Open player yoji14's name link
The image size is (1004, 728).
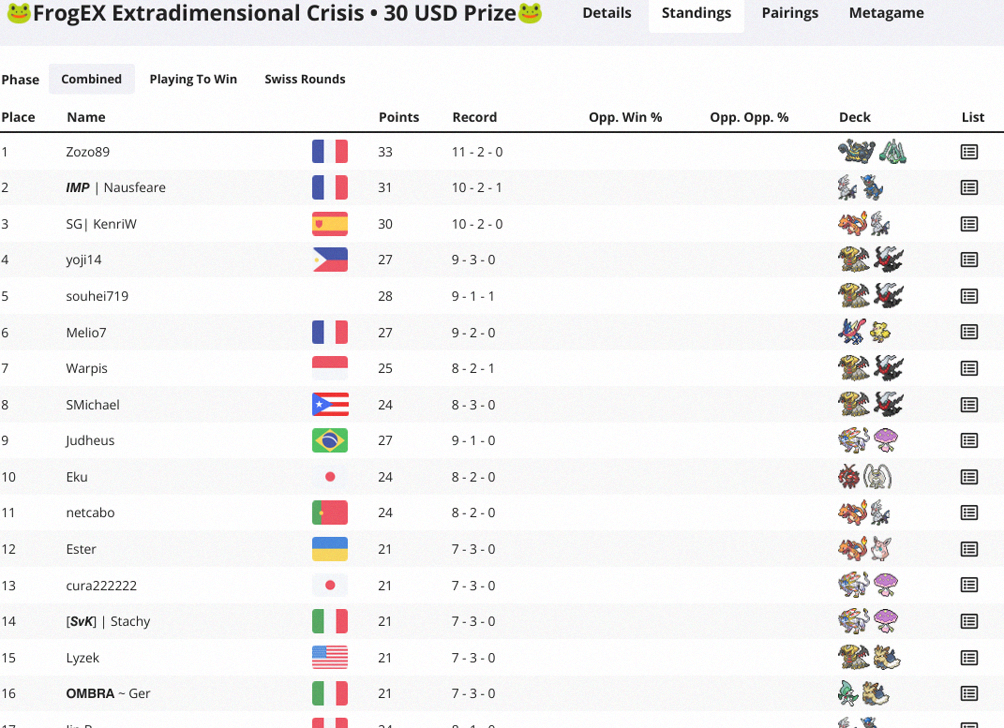pos(83,260)
